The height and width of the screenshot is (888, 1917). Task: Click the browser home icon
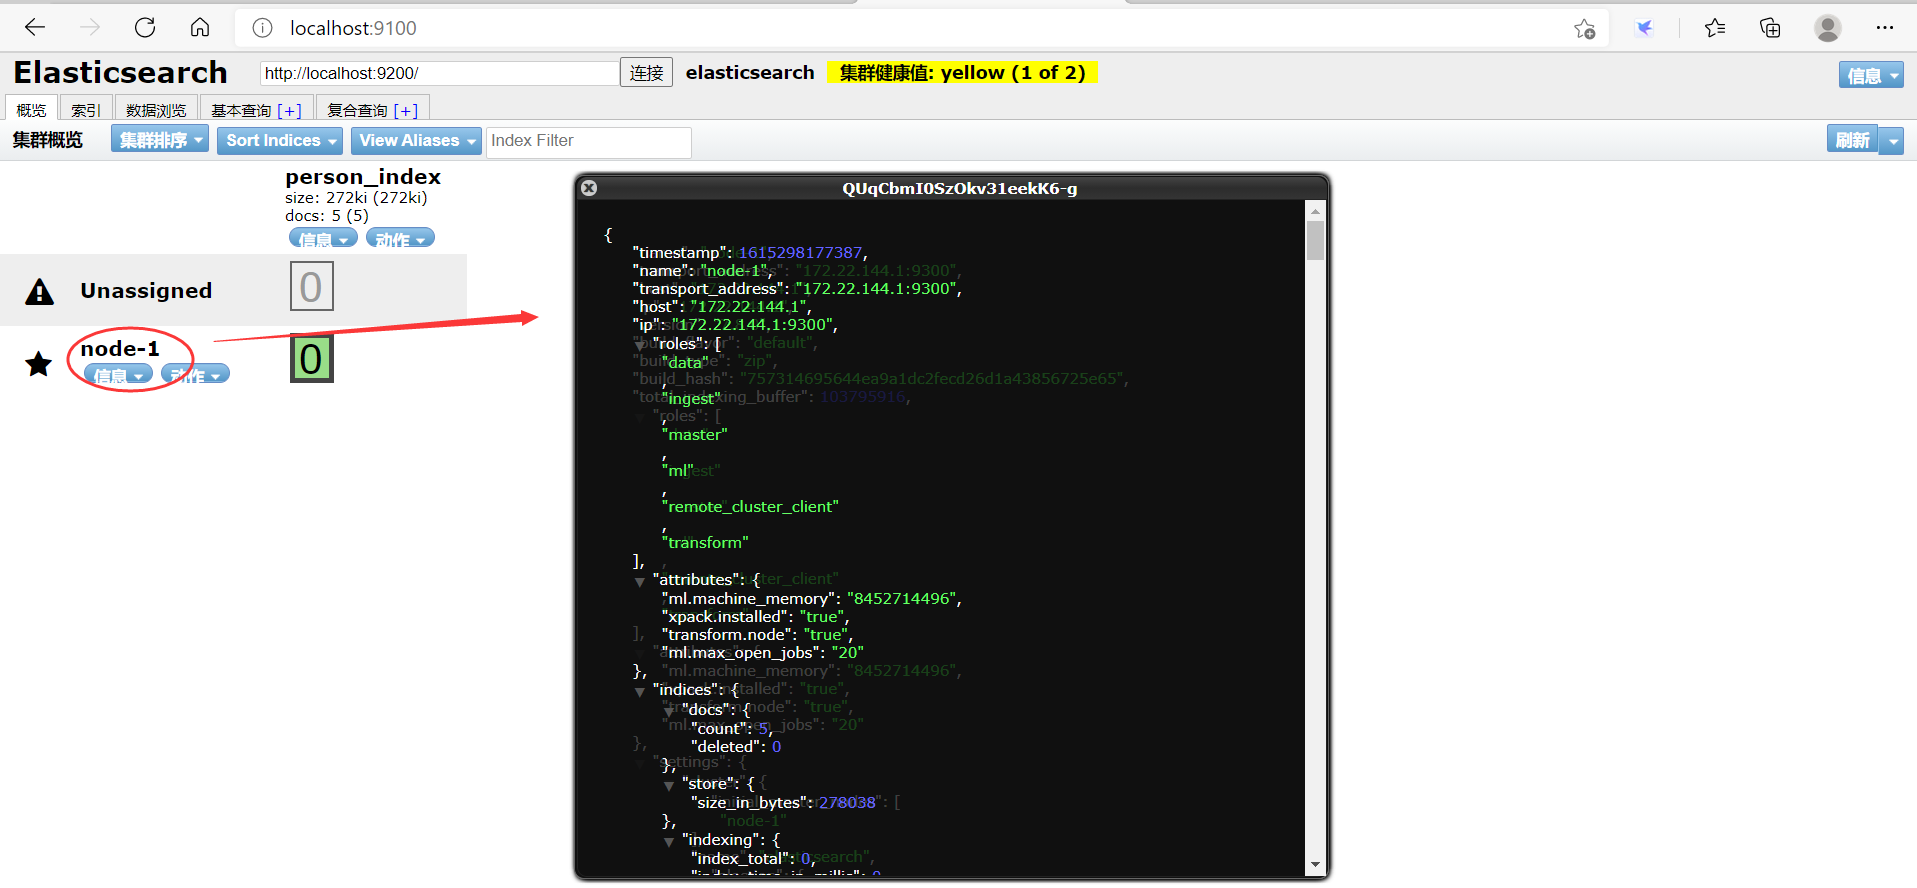[200, 28]
